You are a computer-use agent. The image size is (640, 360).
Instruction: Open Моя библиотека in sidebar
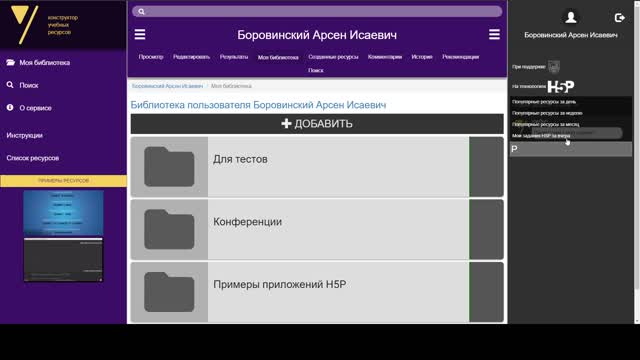pyautogui.click(x=44, y=62)
